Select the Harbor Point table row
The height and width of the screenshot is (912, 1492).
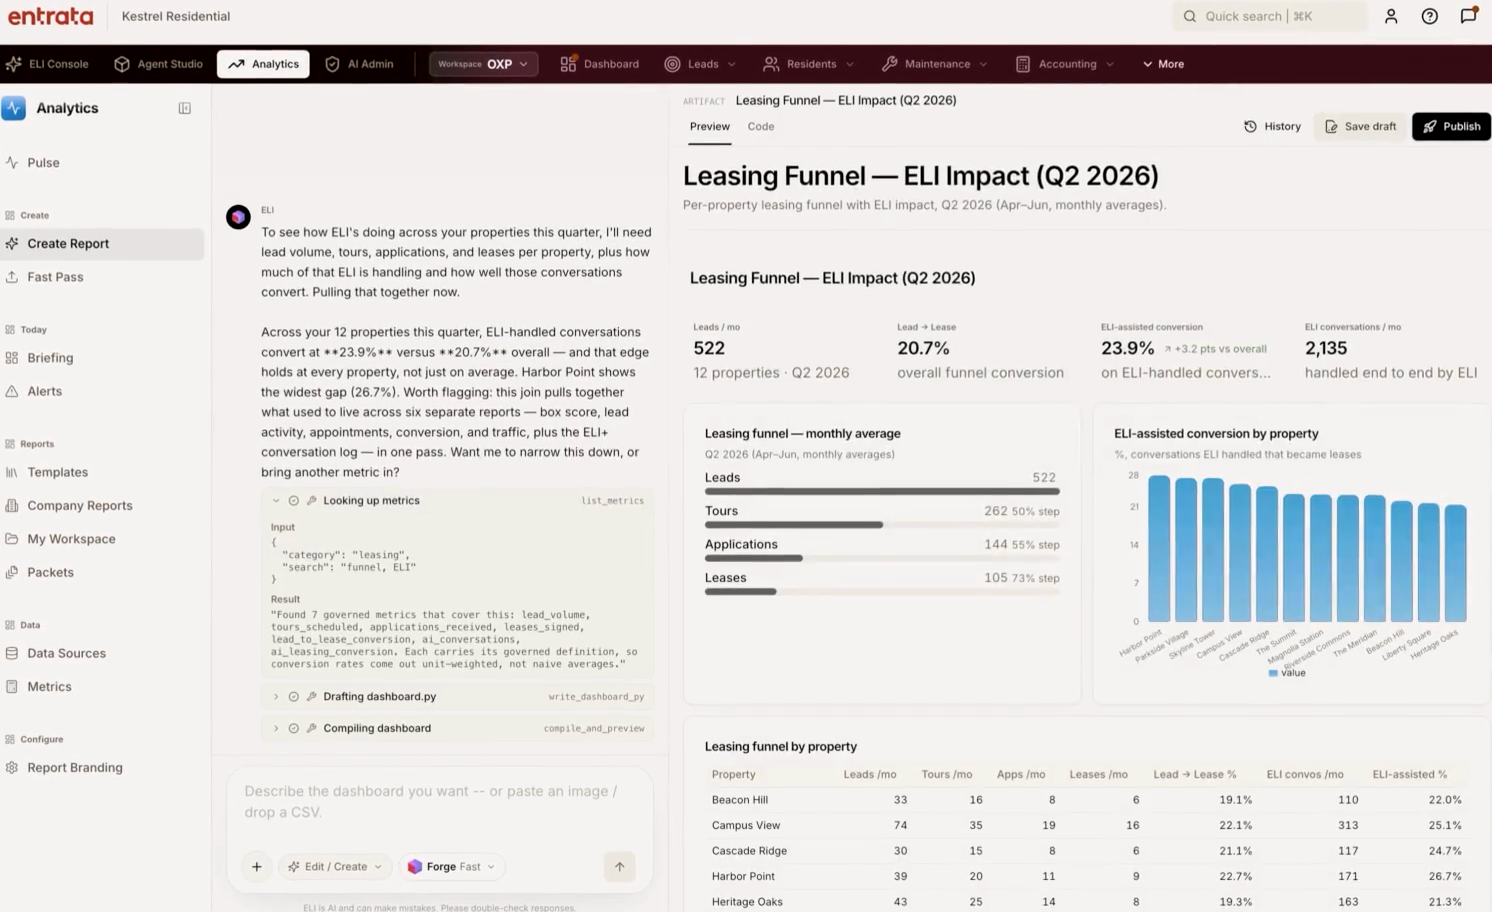[1087, 877]
